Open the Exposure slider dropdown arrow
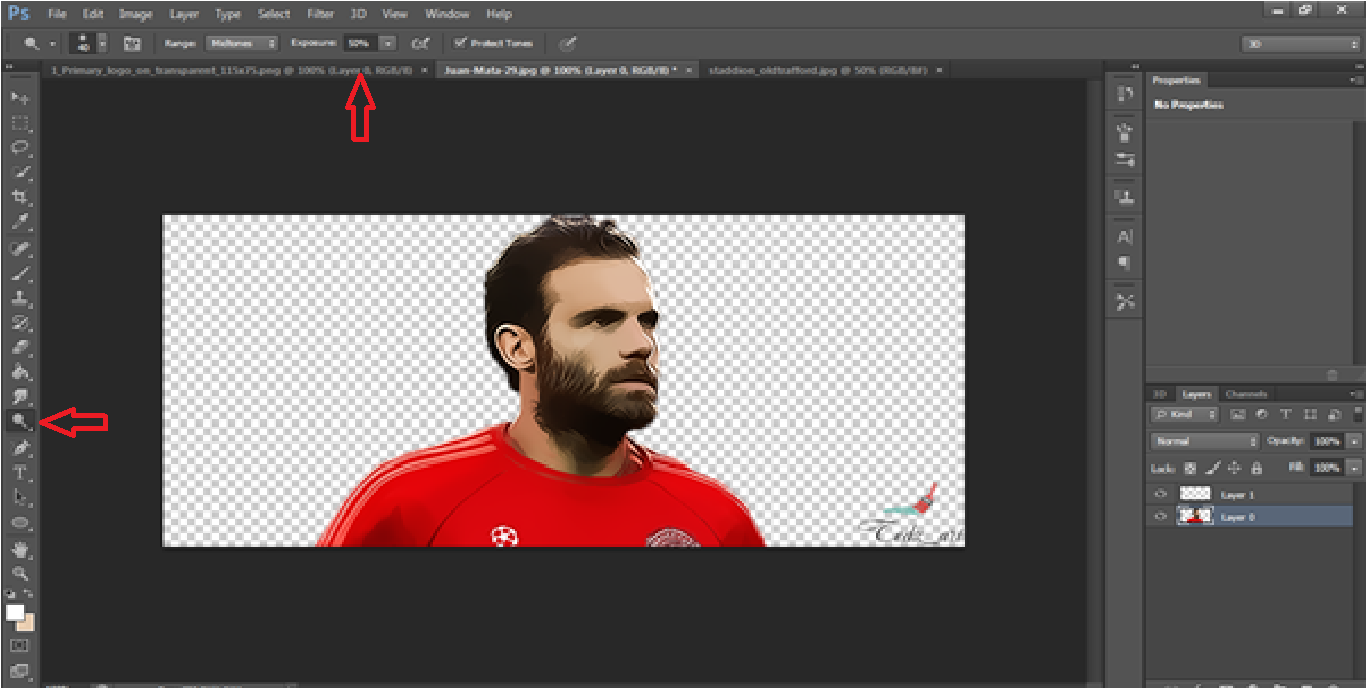This screenshot has height=688, width=1366. (x=388, y=43)
